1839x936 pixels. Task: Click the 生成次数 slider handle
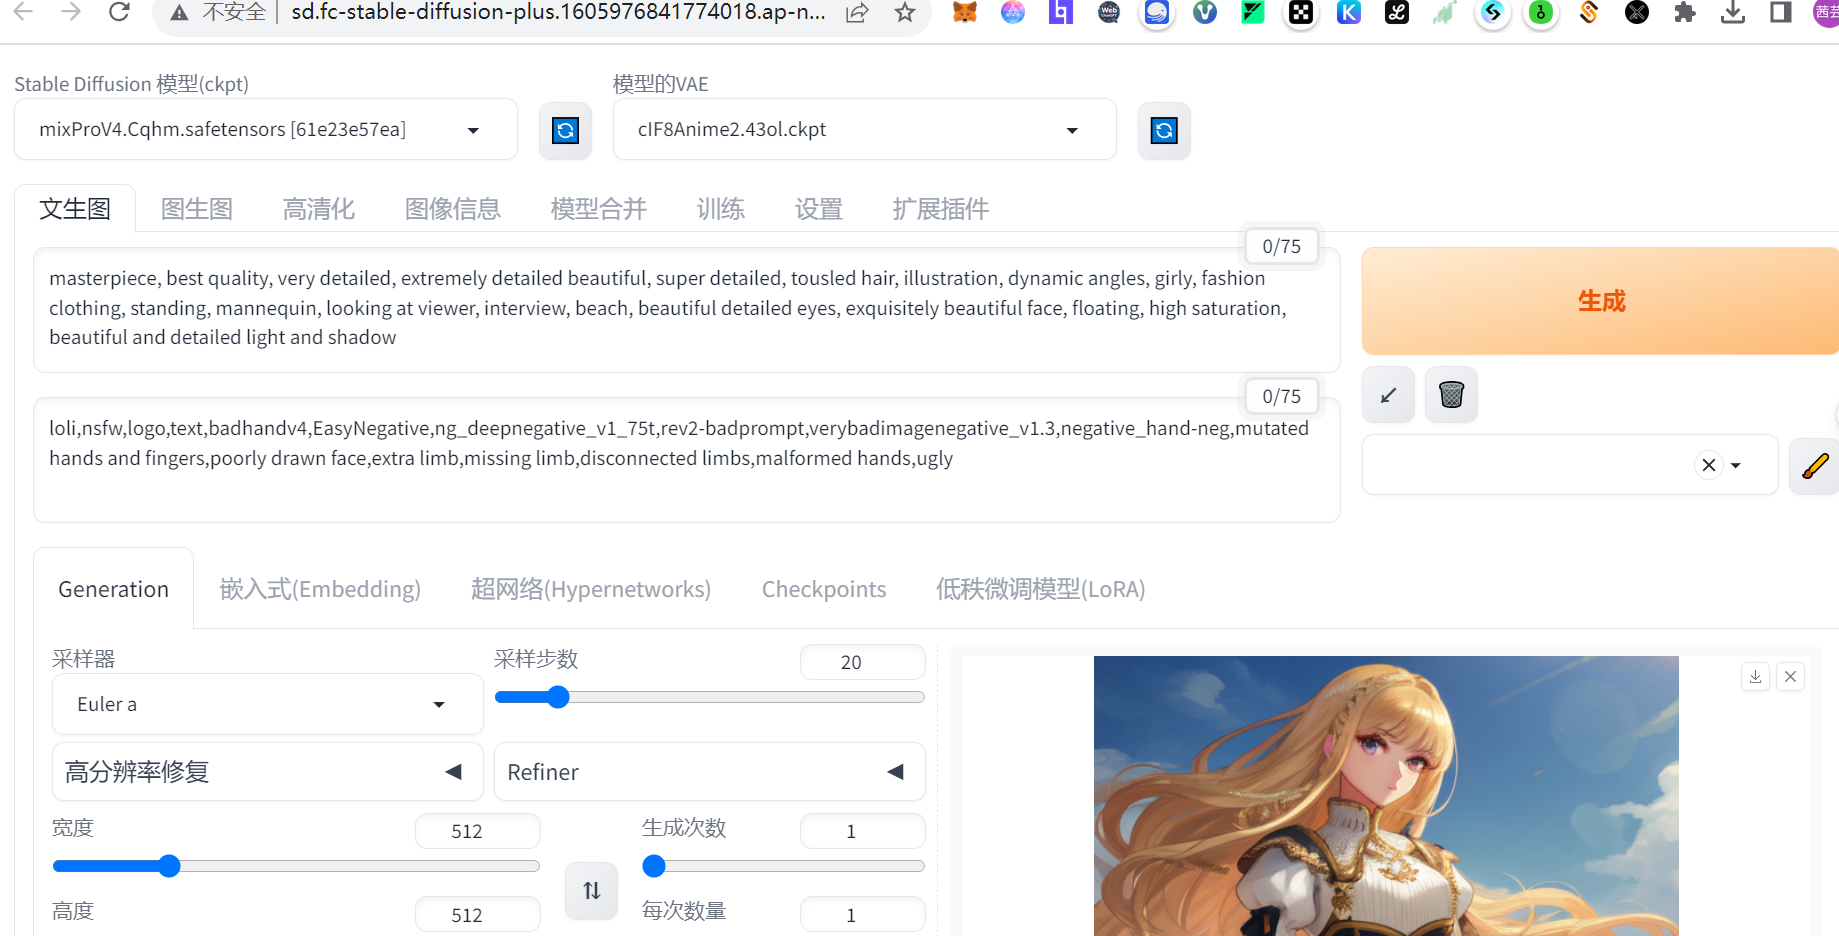tap(654, 866)
